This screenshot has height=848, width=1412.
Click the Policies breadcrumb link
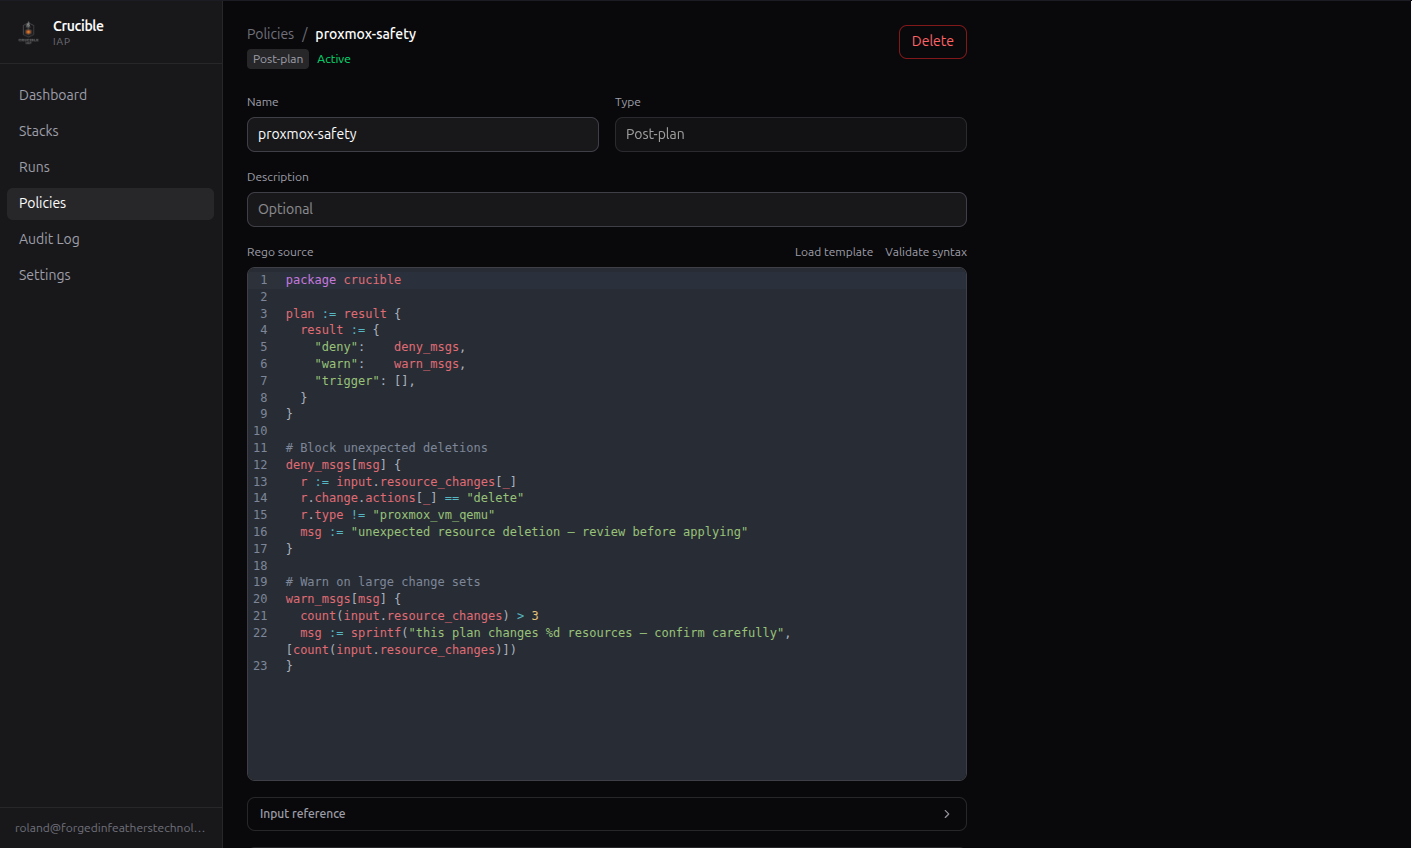270,33
